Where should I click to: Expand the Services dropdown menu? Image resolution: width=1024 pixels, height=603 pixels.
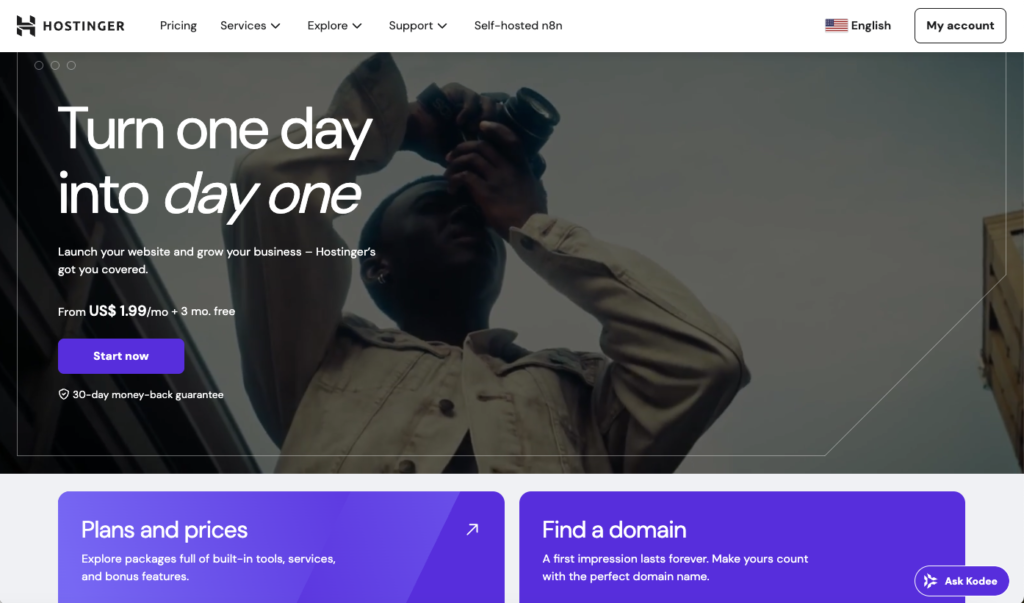click(x=250, y=25)
